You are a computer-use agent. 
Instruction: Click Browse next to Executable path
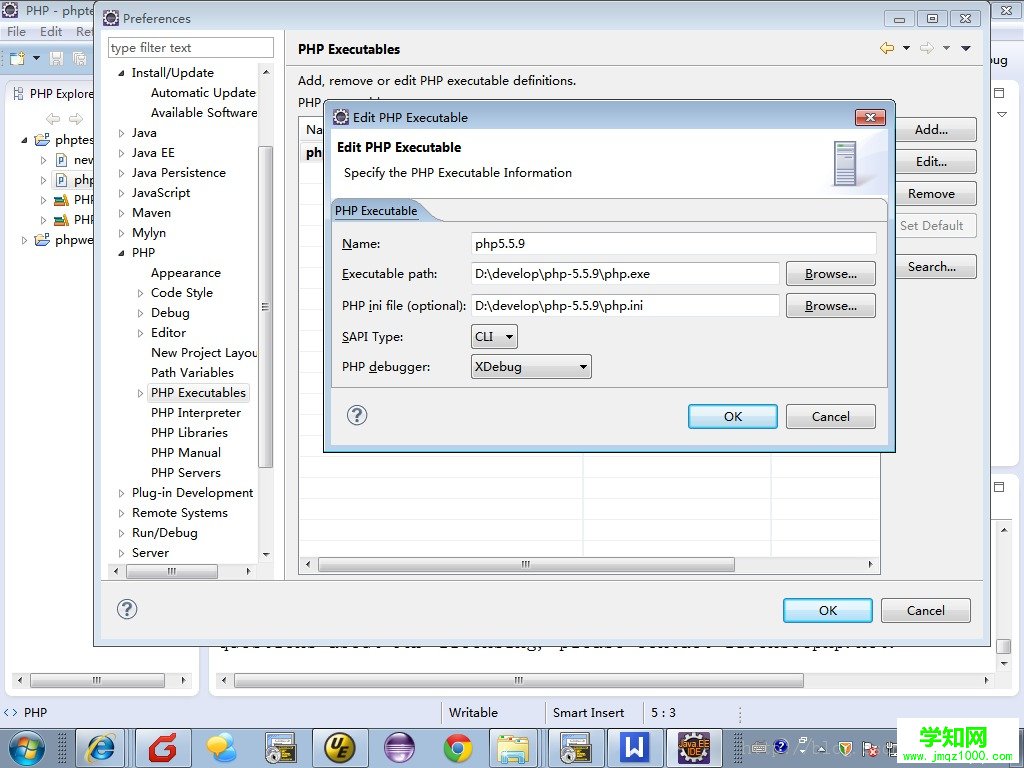click(831, 274)
